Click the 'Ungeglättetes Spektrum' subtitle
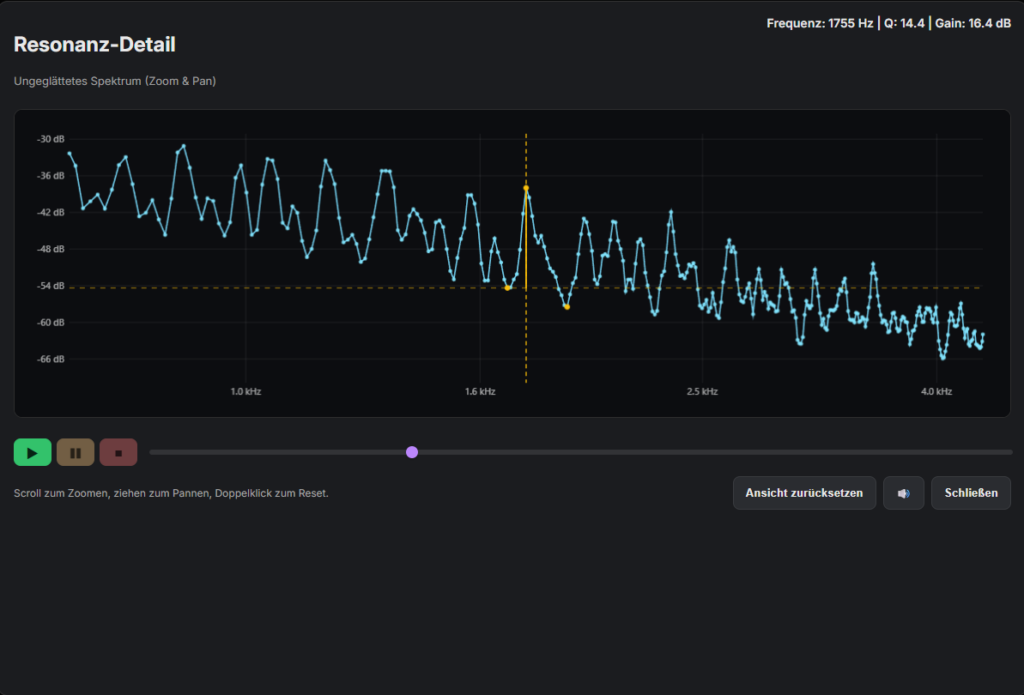Screen dimensions: 1024x695 (x=115, y=81)
